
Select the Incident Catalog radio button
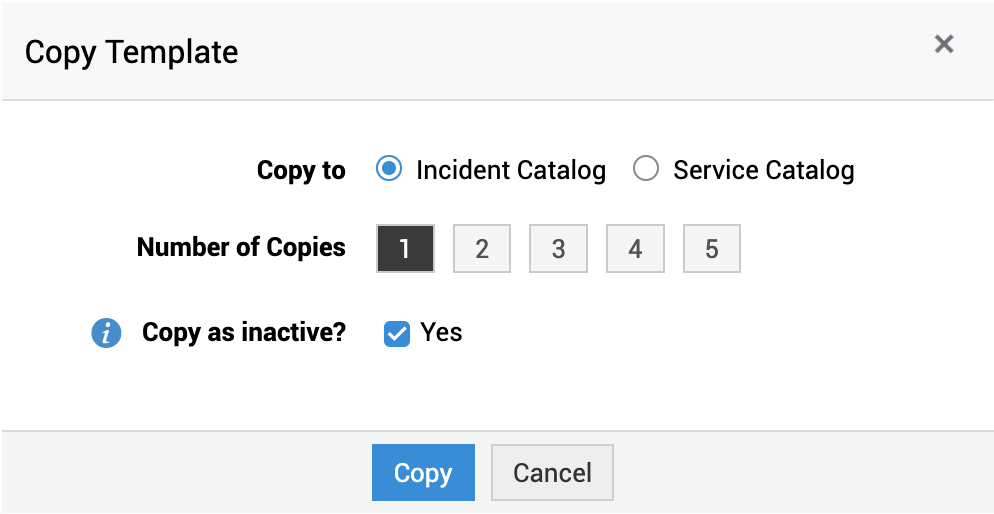(x=388, y=169)
